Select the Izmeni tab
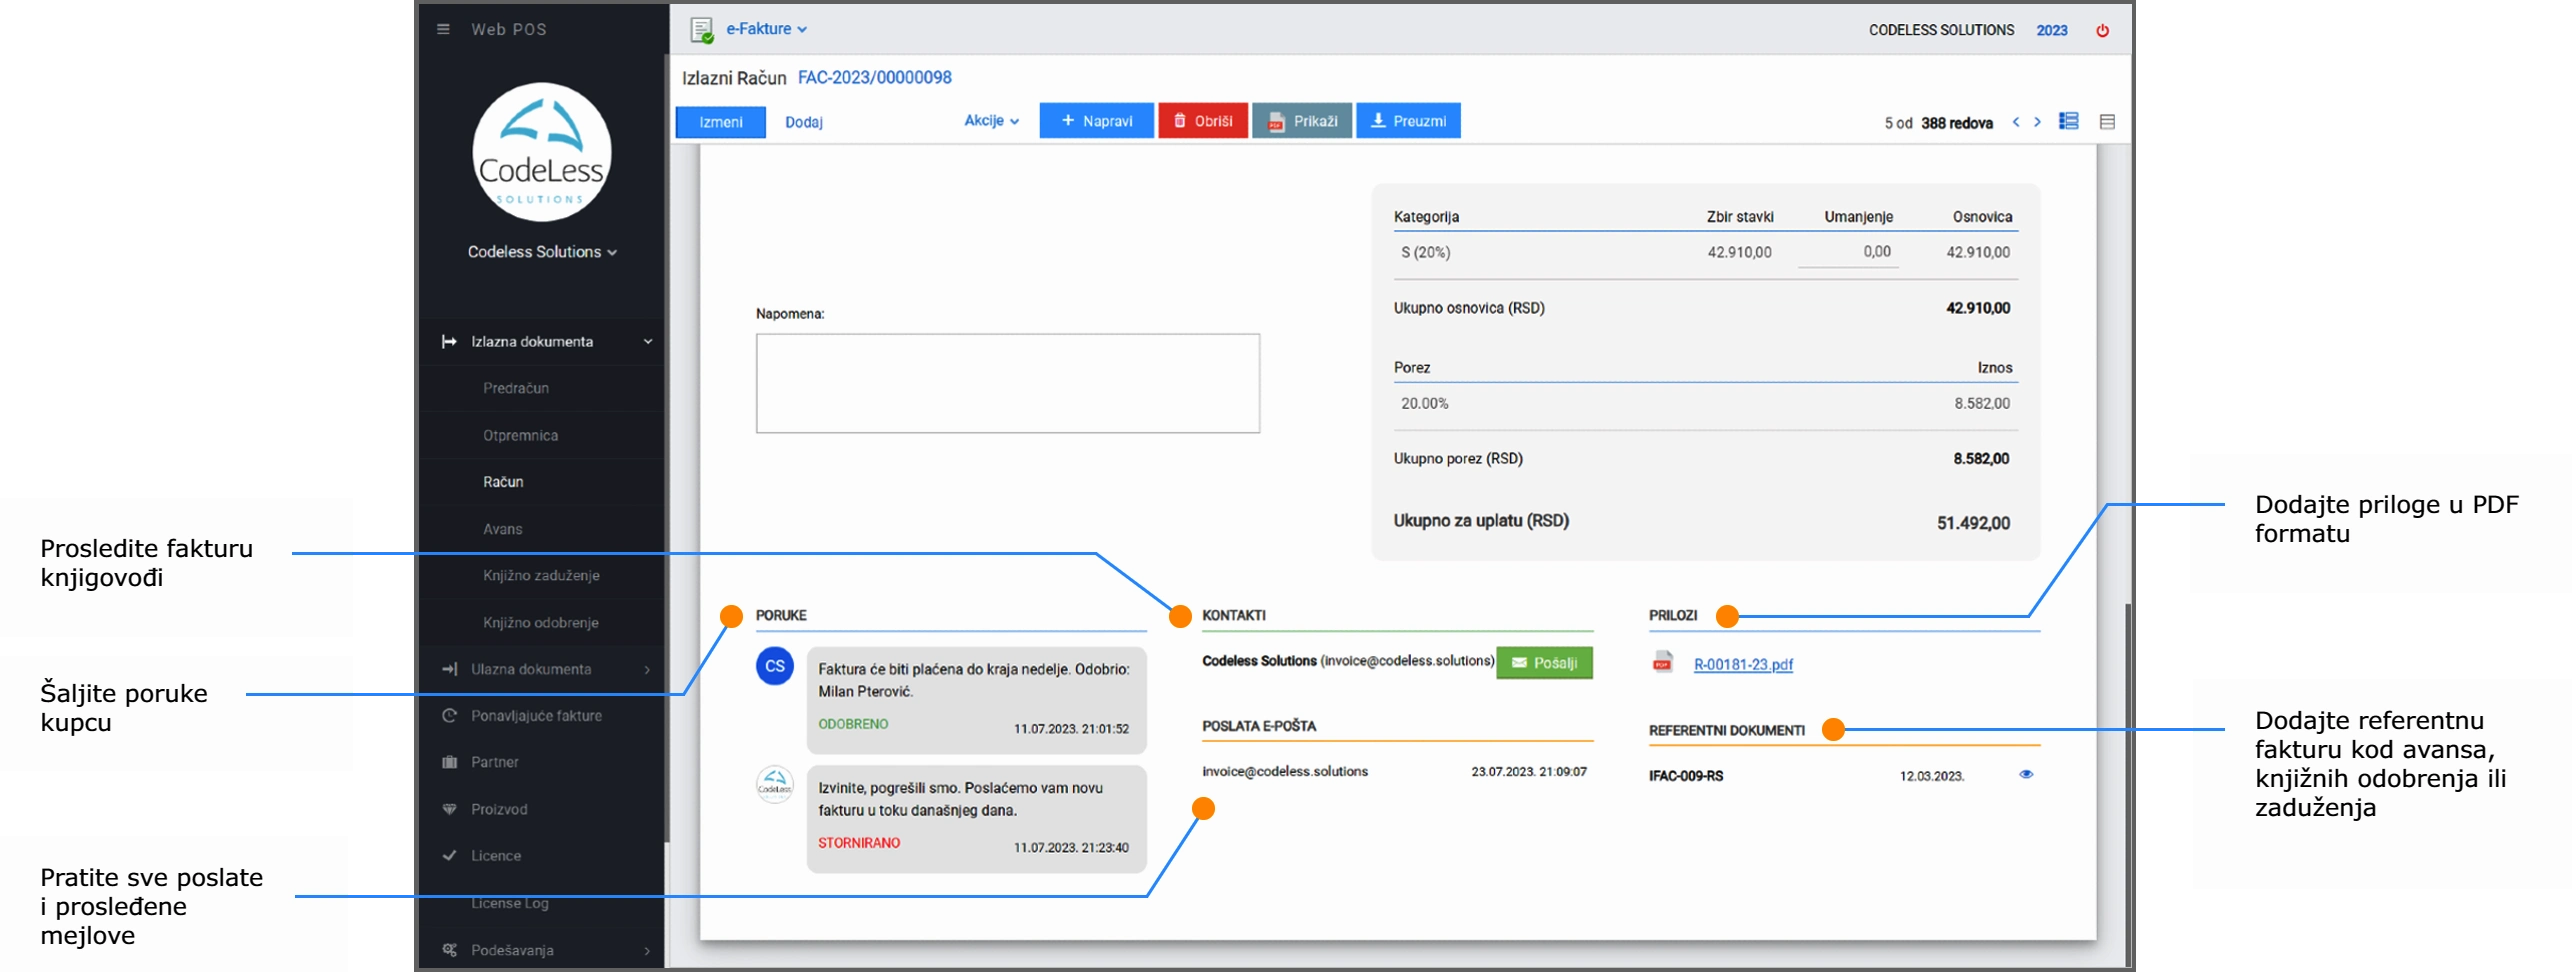Viewport: 2572px width, 972px height. [721, 122]
